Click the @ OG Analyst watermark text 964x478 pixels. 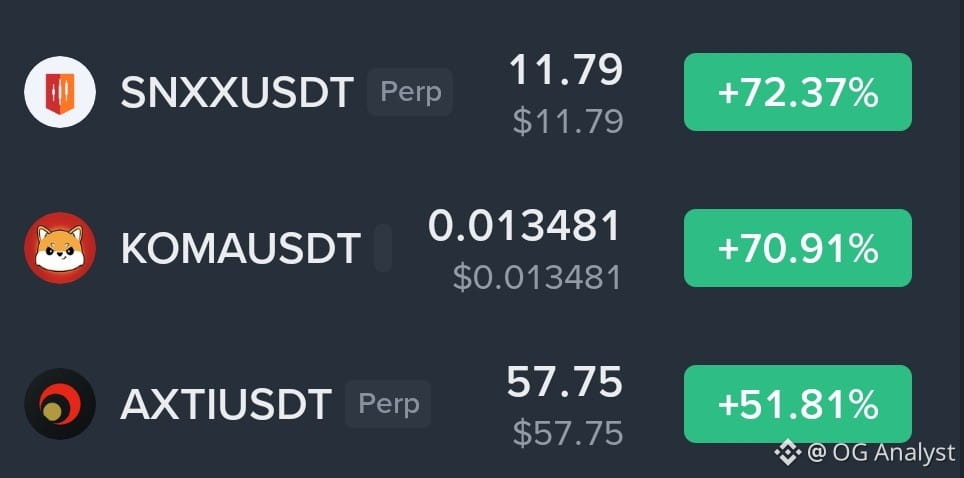coord(881,453)
